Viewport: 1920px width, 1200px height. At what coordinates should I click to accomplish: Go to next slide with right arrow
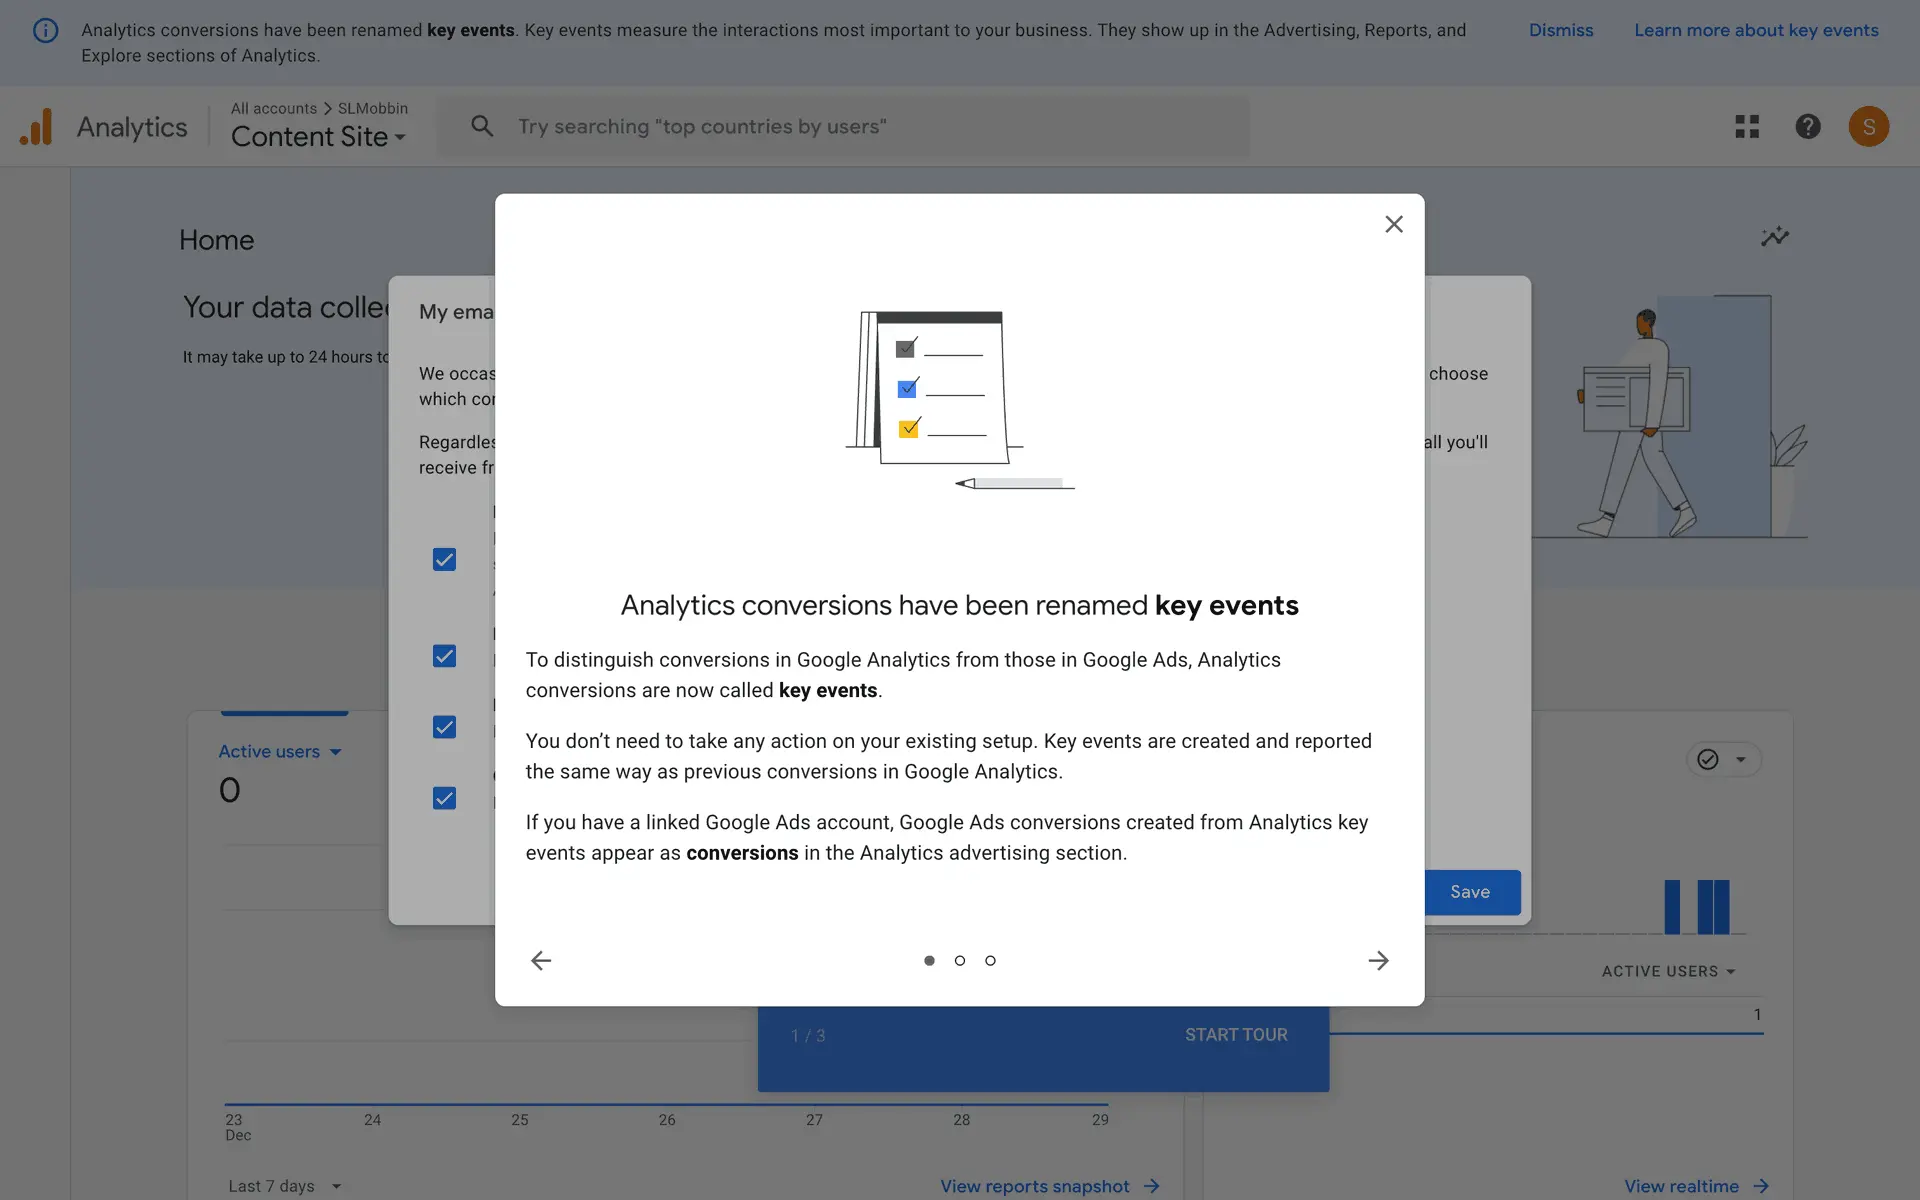(x=1378, y=960)
